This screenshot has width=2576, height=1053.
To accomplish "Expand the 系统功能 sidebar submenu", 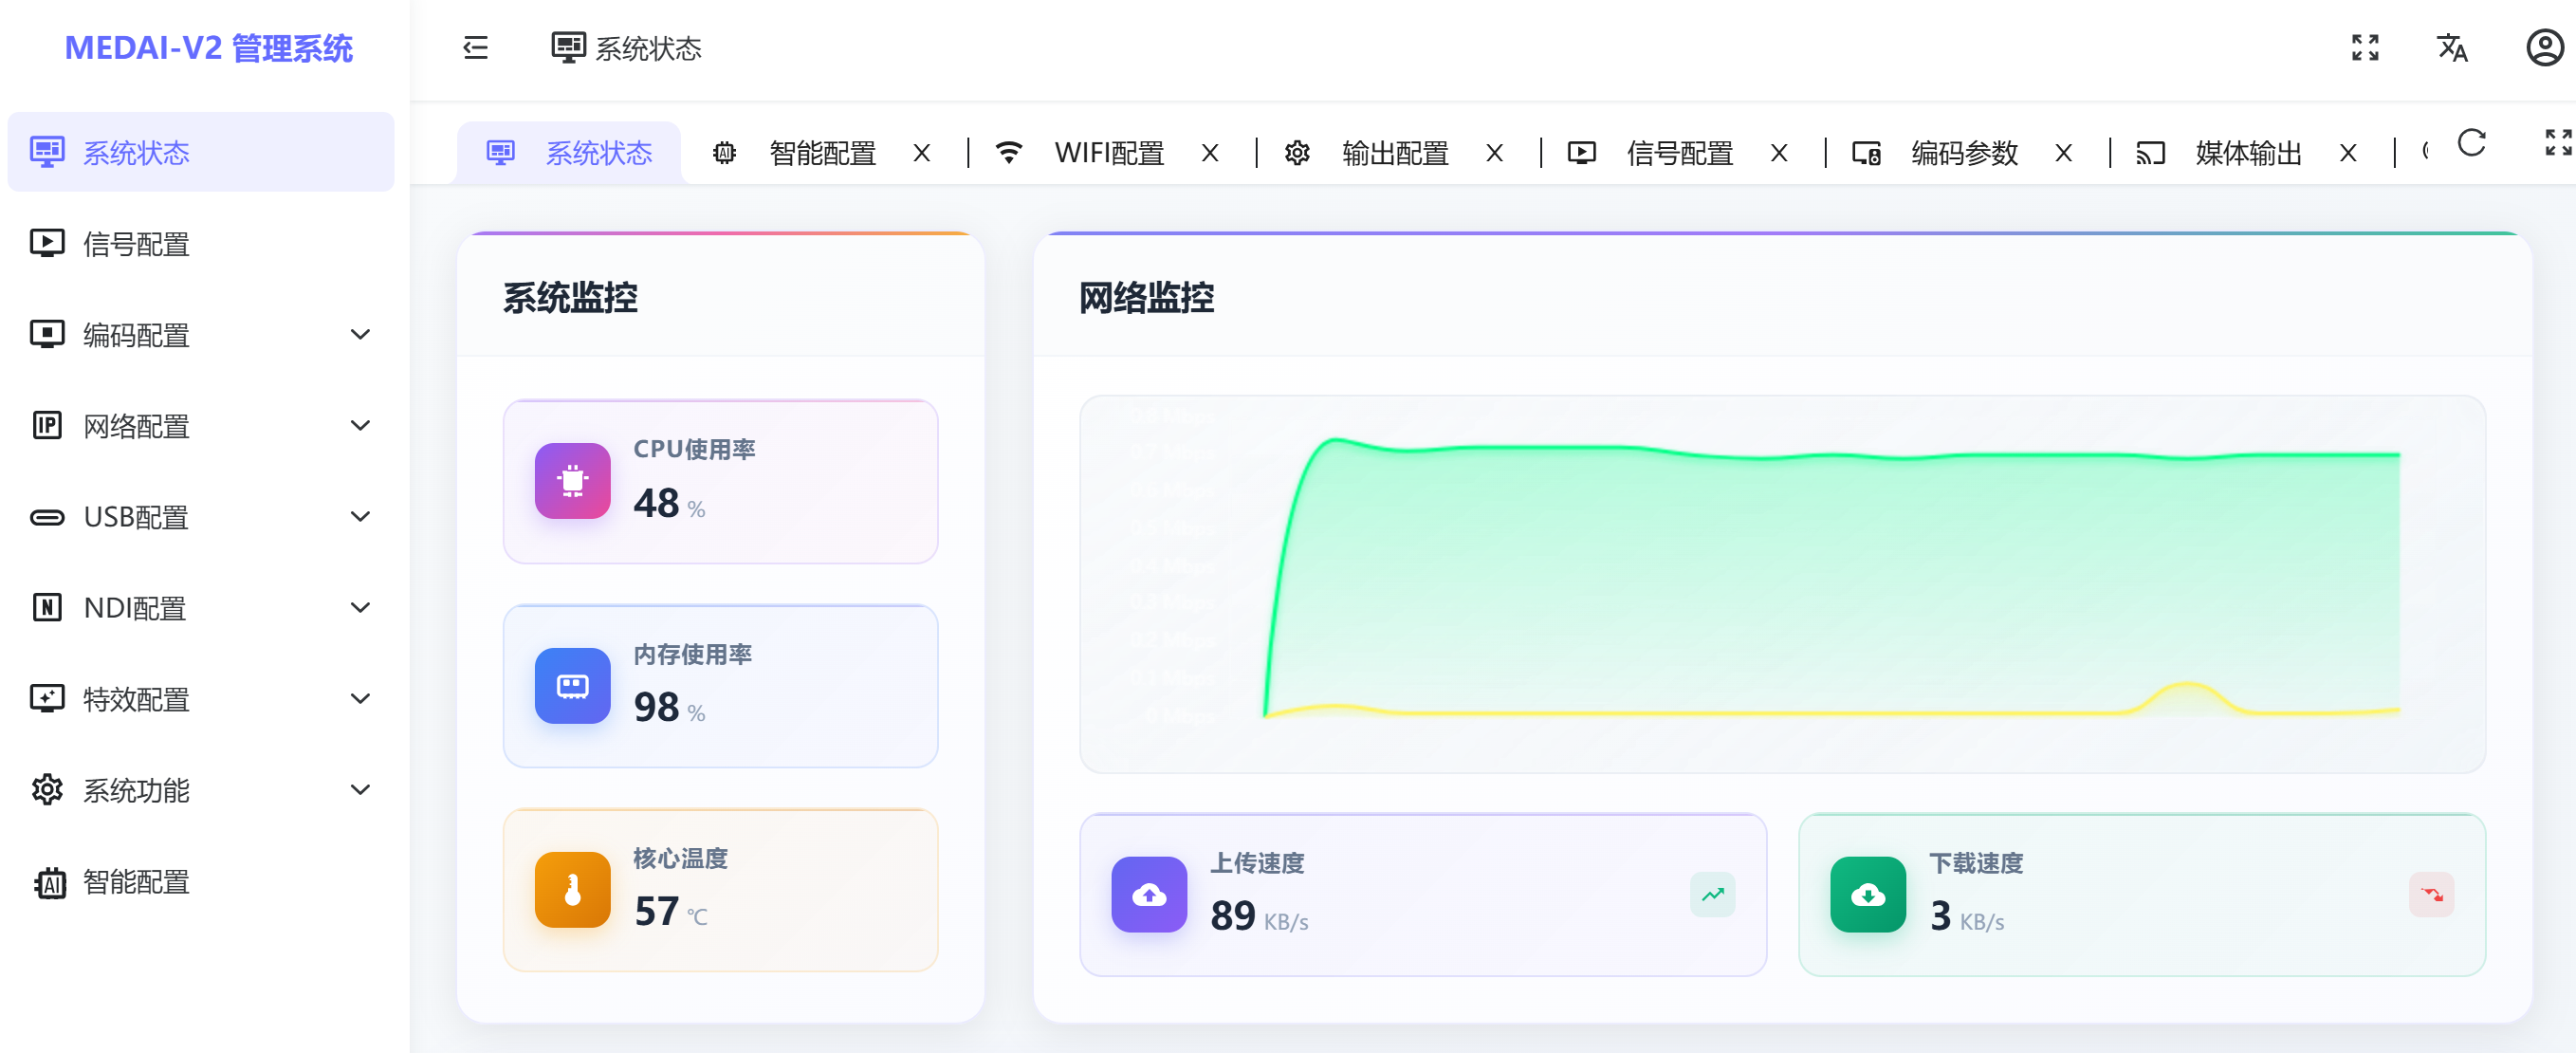I will pyautogui.click(x=201, y=789).
